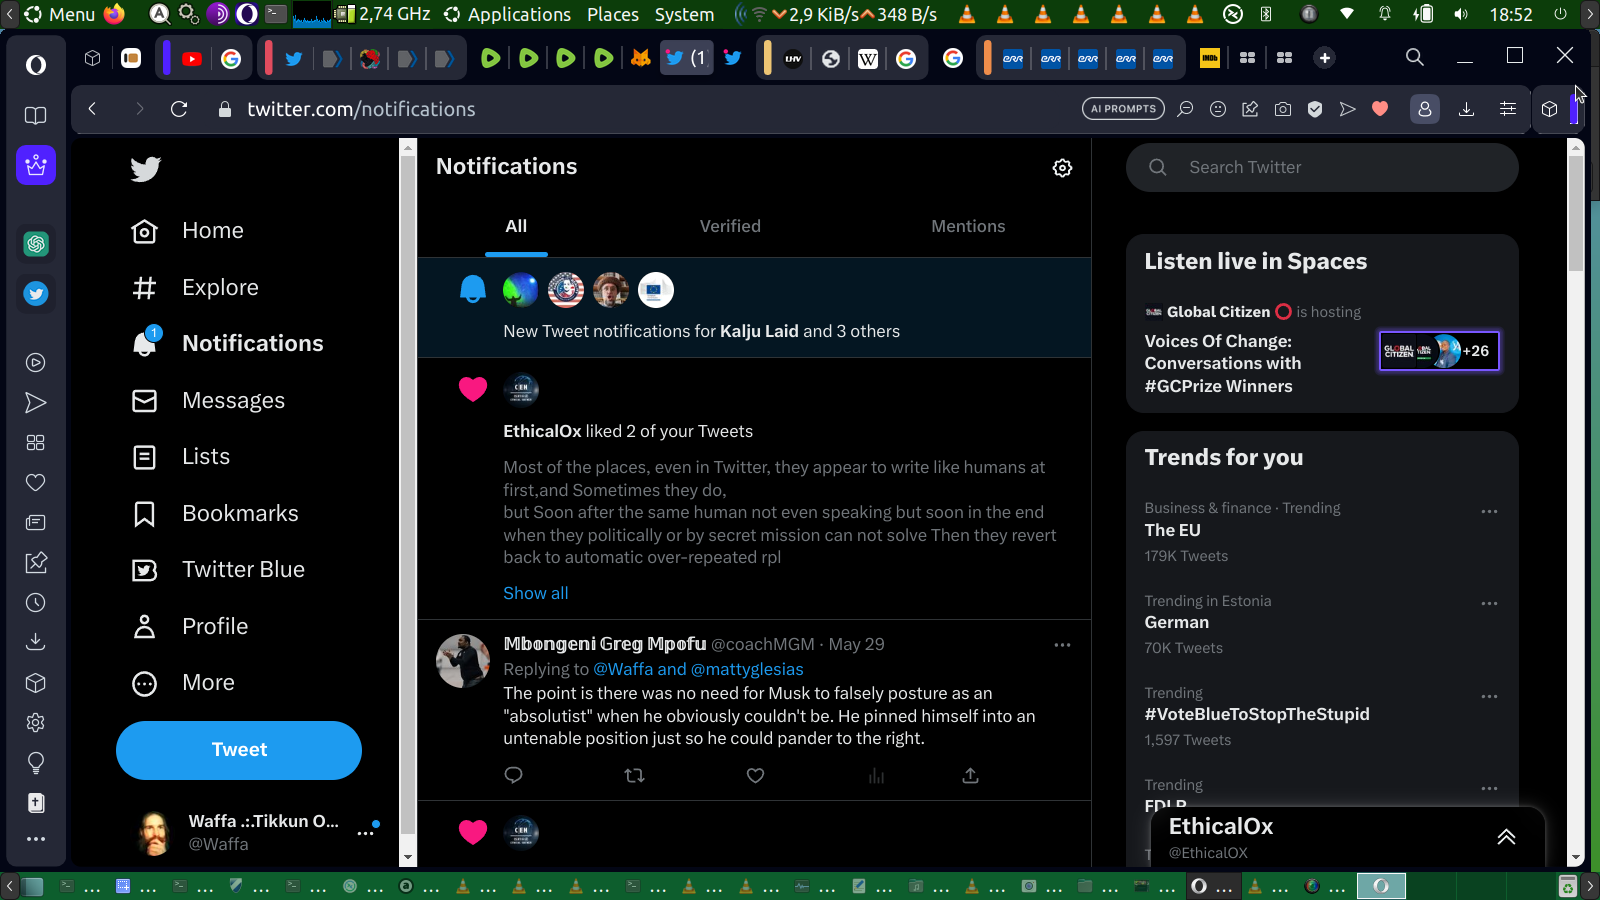Open Twitter Bookmarks
The height and width of the screenshot is (900, 1600).
coord(216,514)
